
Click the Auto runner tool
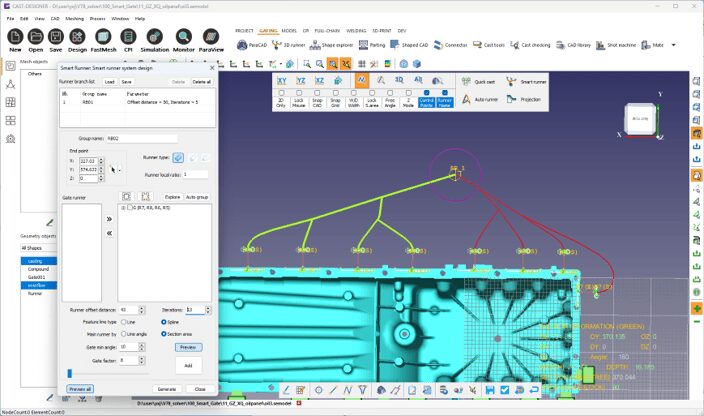coord(467,100)
